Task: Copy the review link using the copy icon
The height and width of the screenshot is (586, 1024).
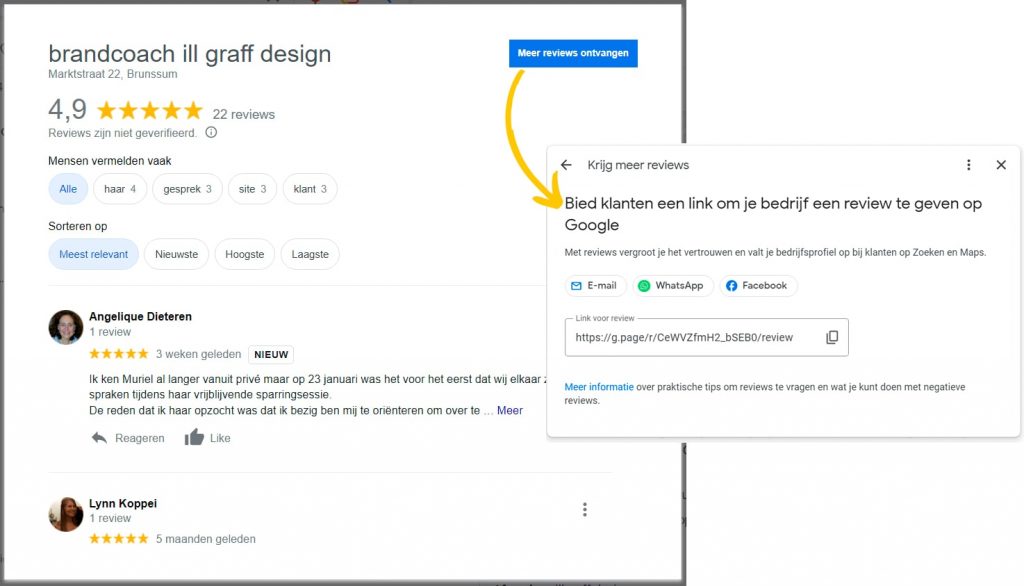Action: coord(833,338)
